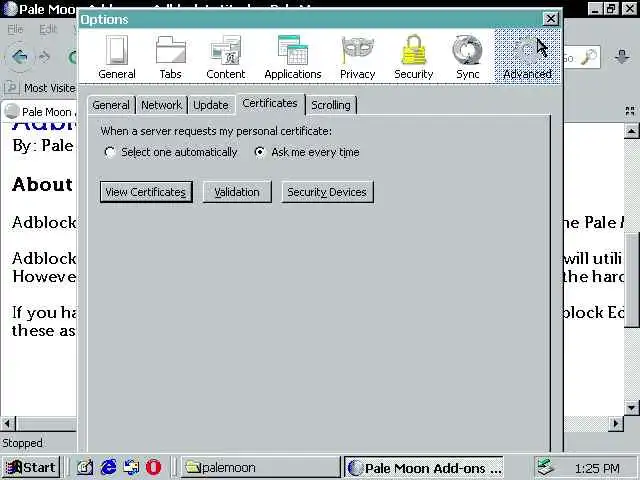Click the Validation button
The height and width of the screenshot is (480, 640).
point(237,192)
